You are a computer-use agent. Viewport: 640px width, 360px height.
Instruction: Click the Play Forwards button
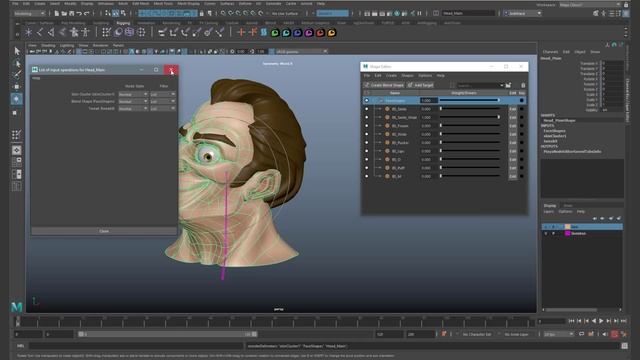pos(601,321)
